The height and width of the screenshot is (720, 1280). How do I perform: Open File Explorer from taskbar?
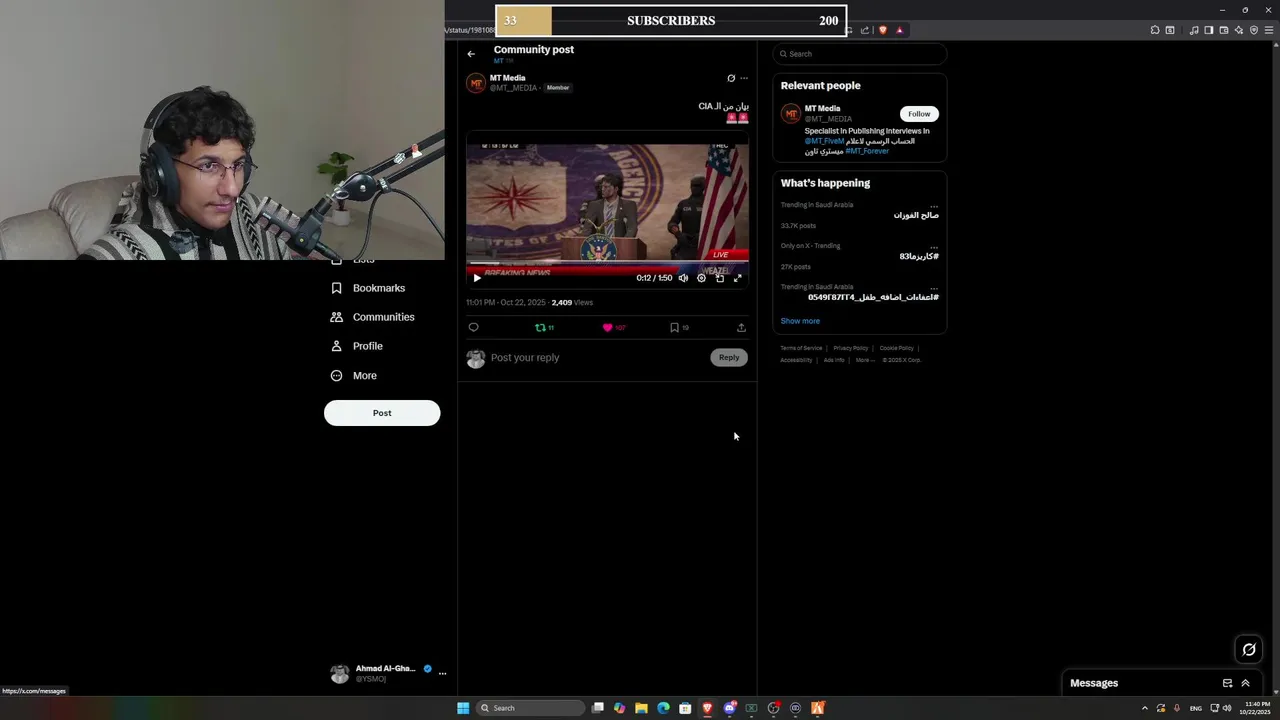click(641, 708)
